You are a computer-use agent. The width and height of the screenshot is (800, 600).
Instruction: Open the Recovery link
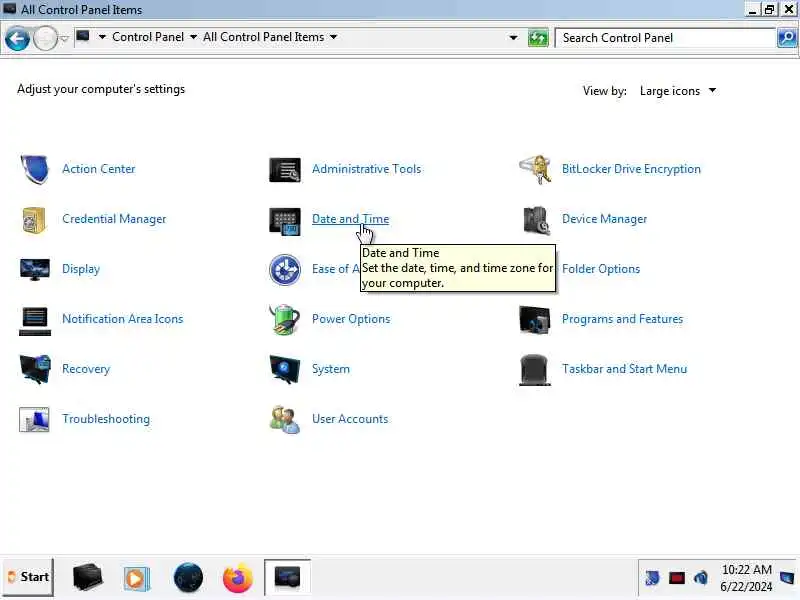tap(86, 369)
